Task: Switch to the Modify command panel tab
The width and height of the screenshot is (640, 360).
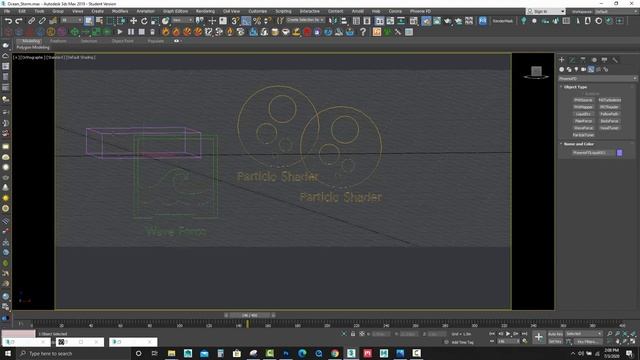Action: (572, 60)
